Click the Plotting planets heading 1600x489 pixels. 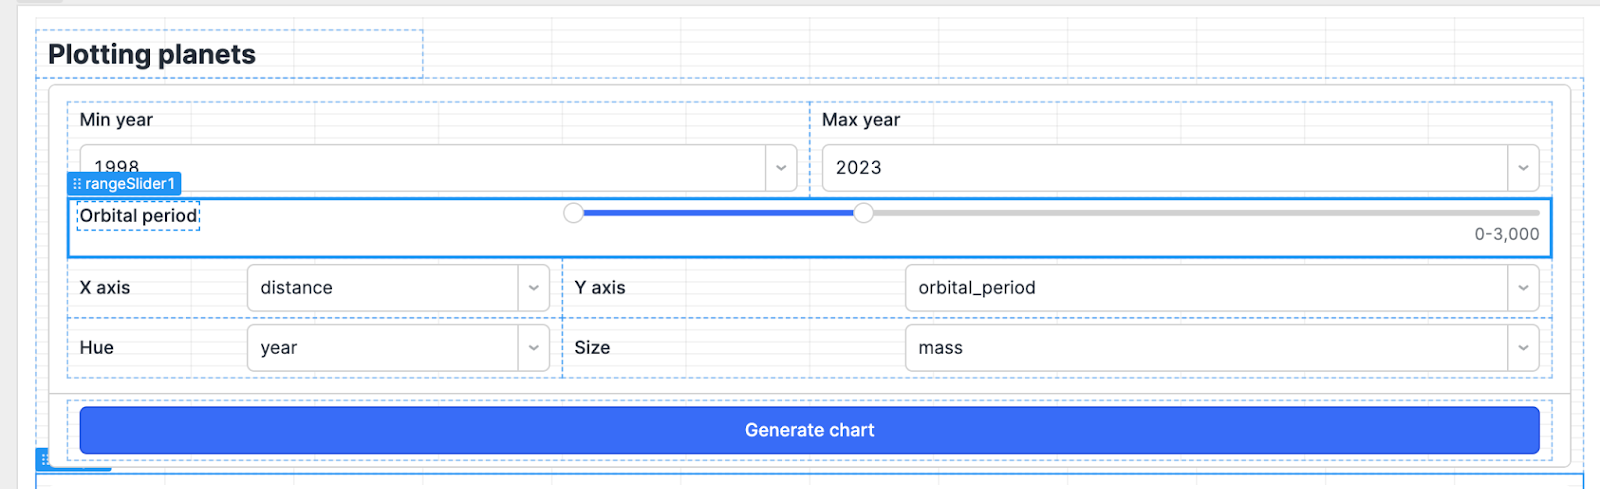point(152,55)
